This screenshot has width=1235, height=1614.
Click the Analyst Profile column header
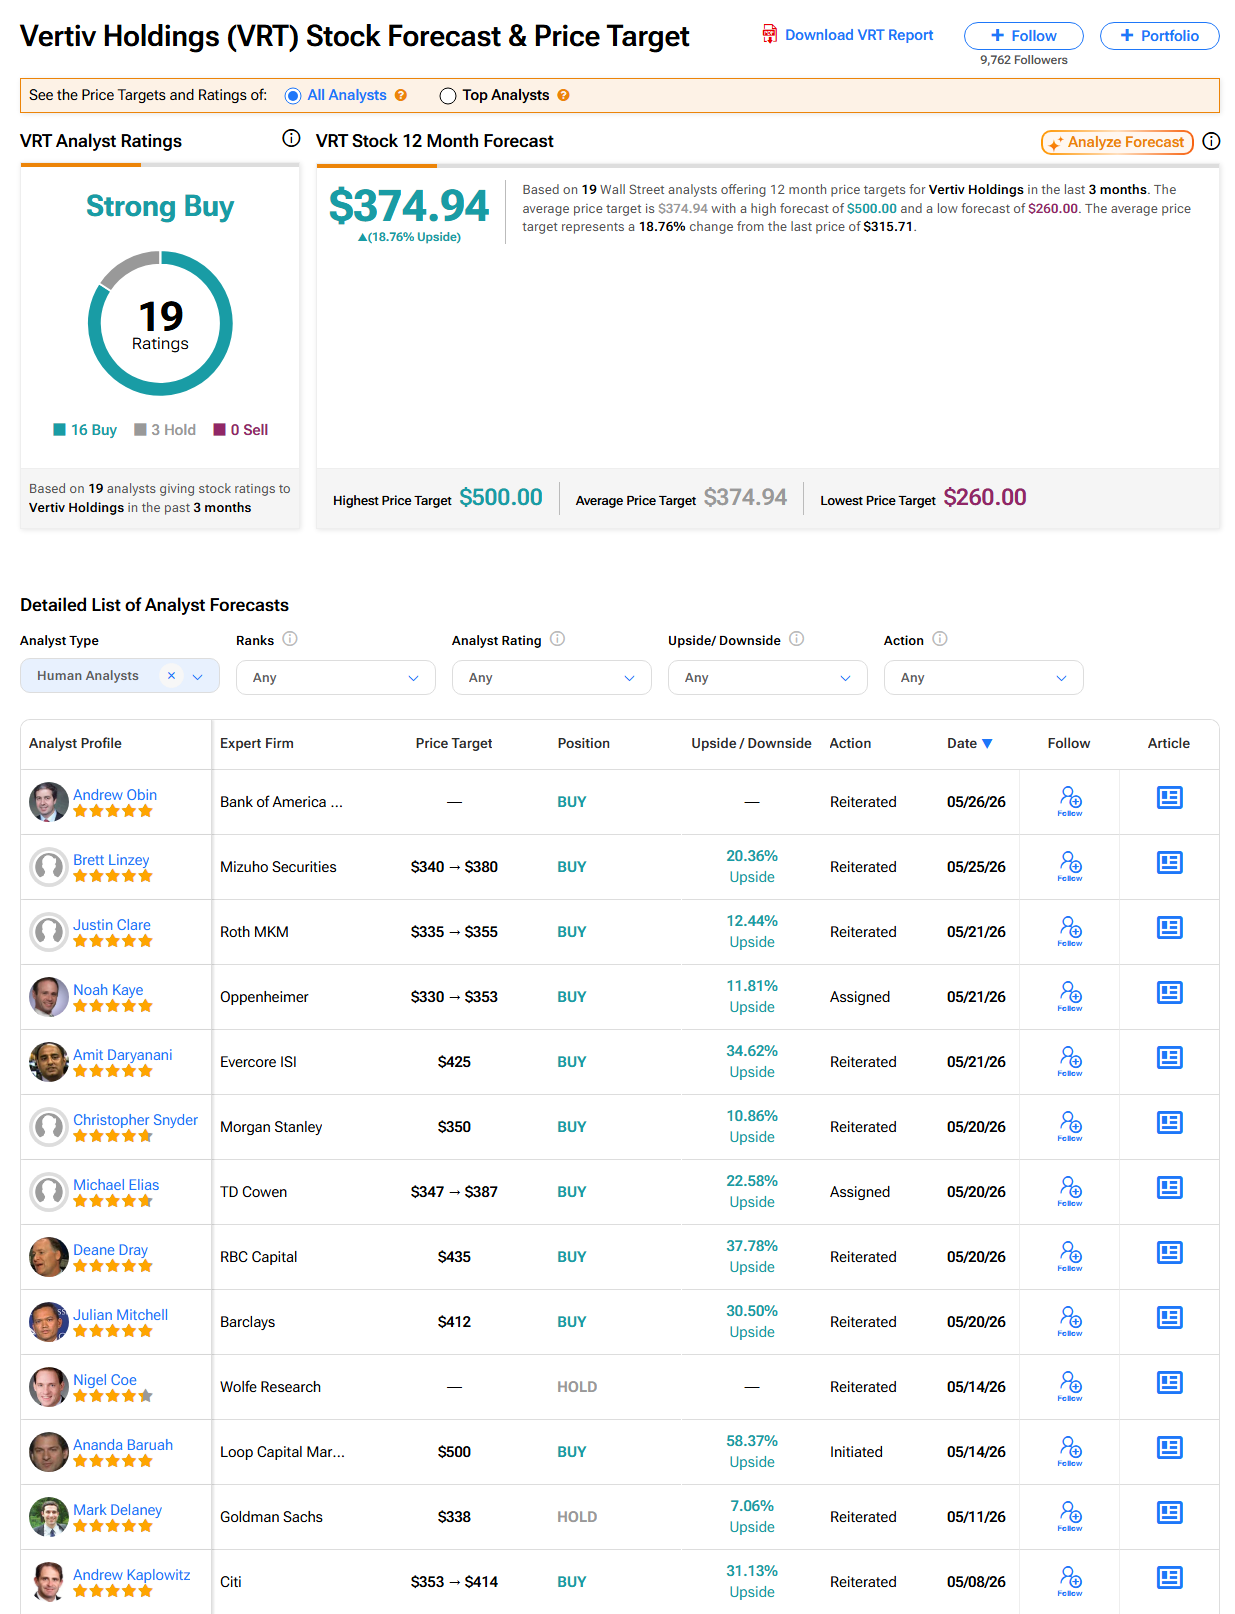[x=75, y=743]
